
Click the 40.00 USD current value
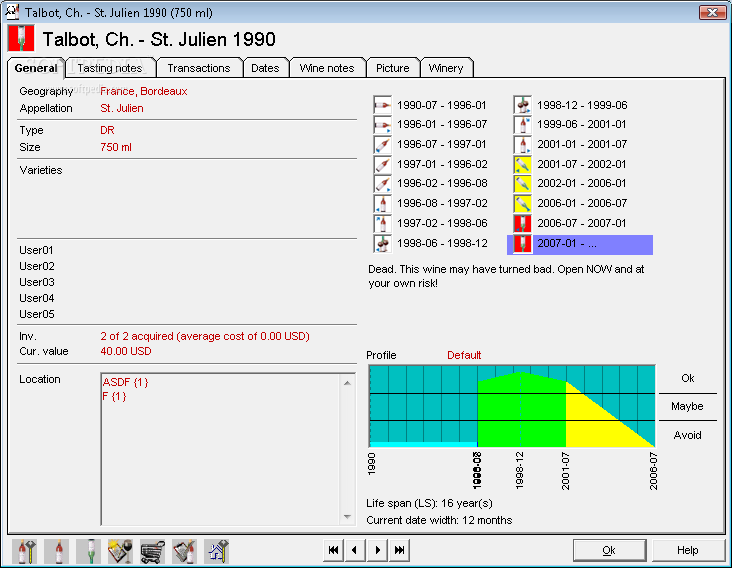[x=126, y=351]
